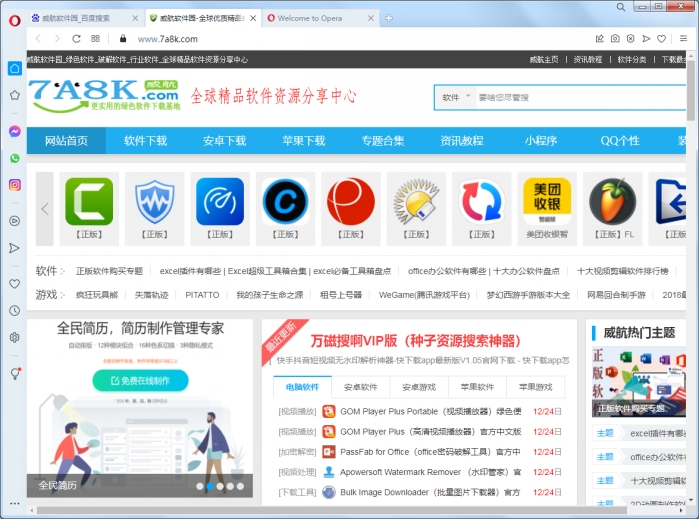
Task: Search tabs with magnifier icon
Action: click(x=621, y=7)
